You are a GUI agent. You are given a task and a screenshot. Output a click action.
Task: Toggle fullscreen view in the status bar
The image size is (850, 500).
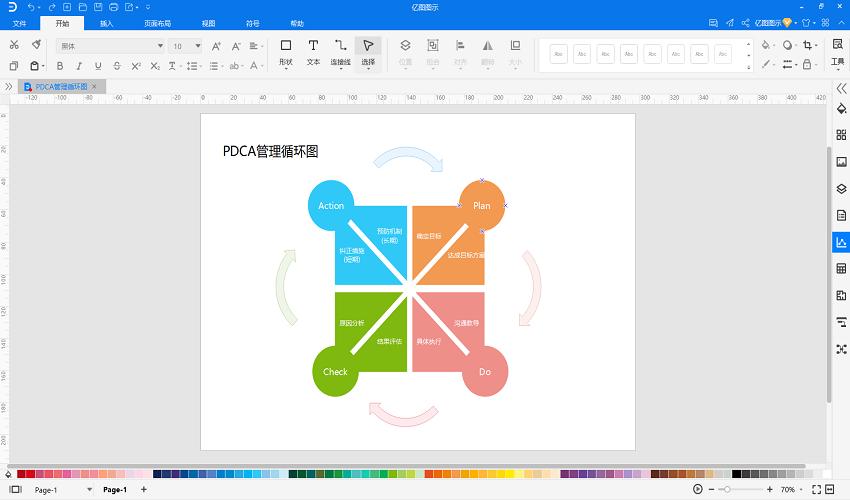816,489
